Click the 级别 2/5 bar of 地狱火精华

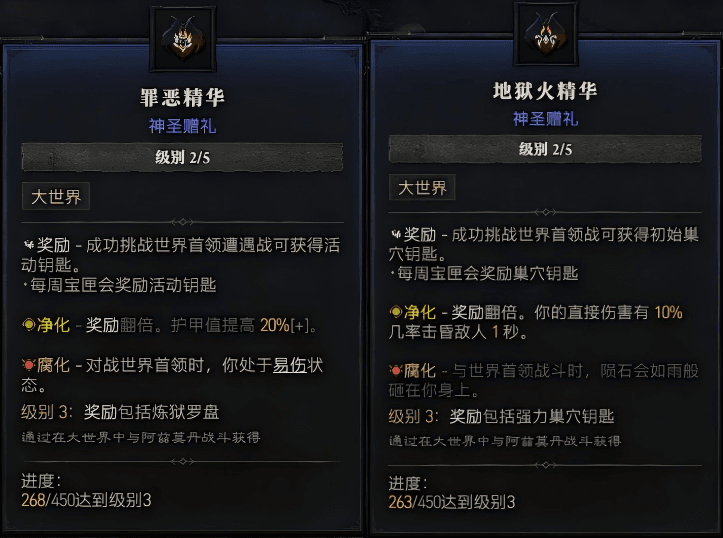click(x=545, y=149)
